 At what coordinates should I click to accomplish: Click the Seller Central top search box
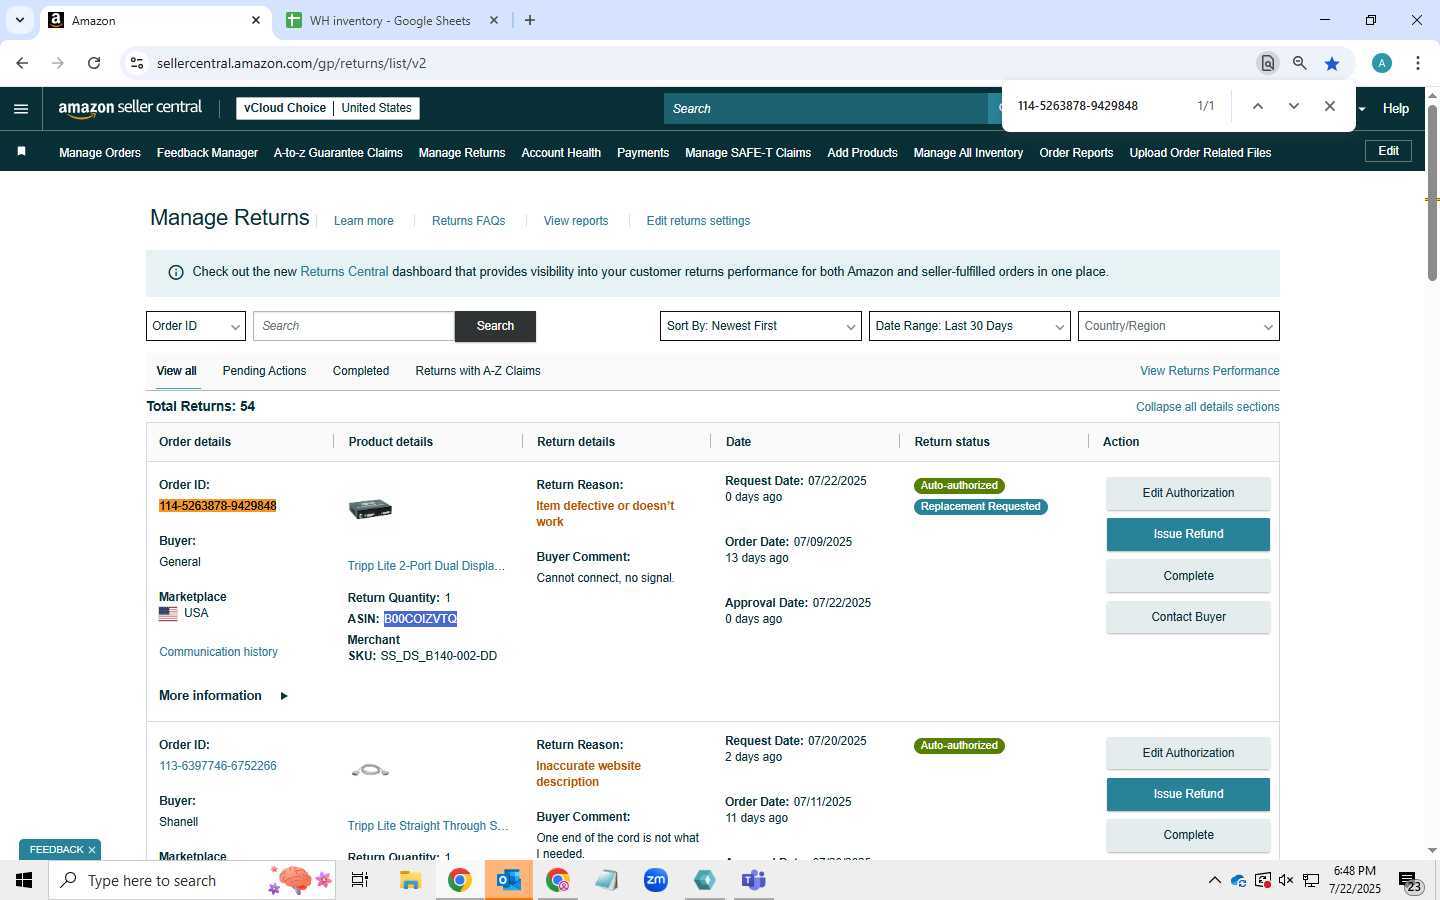826,109
